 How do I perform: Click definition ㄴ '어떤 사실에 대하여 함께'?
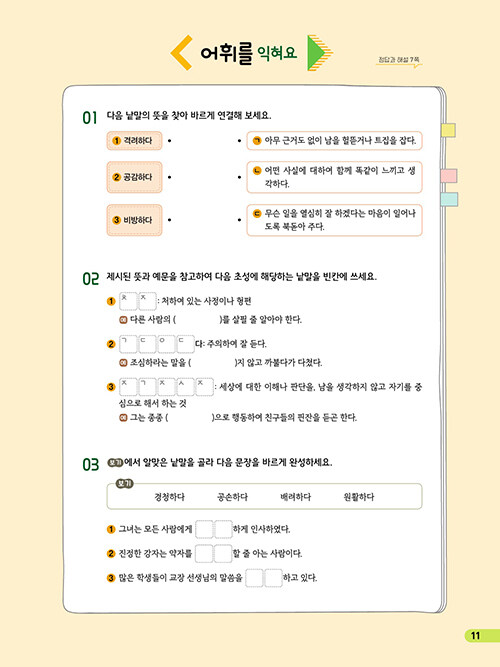[334, 177]
